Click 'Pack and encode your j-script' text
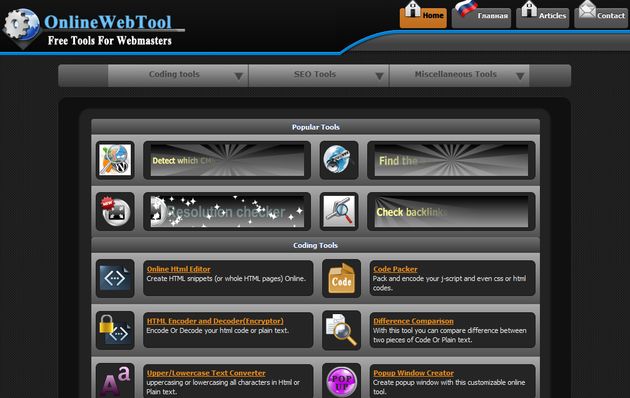The height and width of the screenshot is (398, 630). 449,283
